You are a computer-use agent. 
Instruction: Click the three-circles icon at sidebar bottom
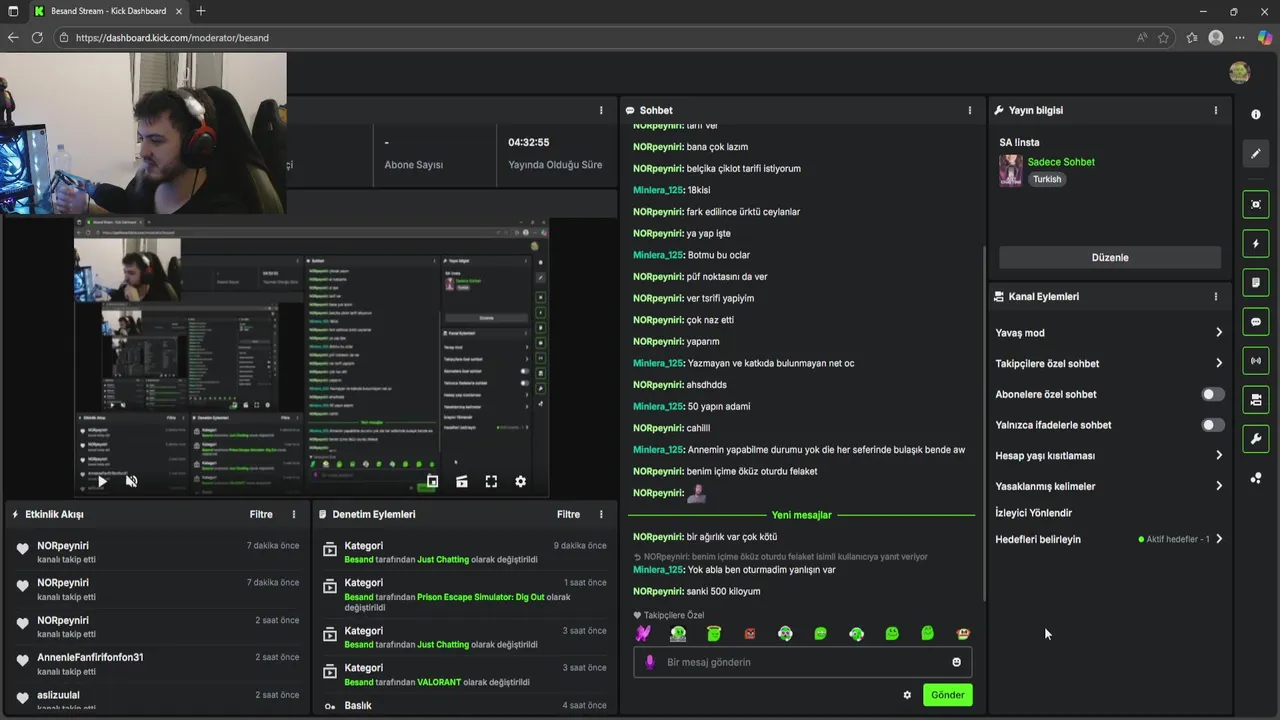pos(1256,478)
